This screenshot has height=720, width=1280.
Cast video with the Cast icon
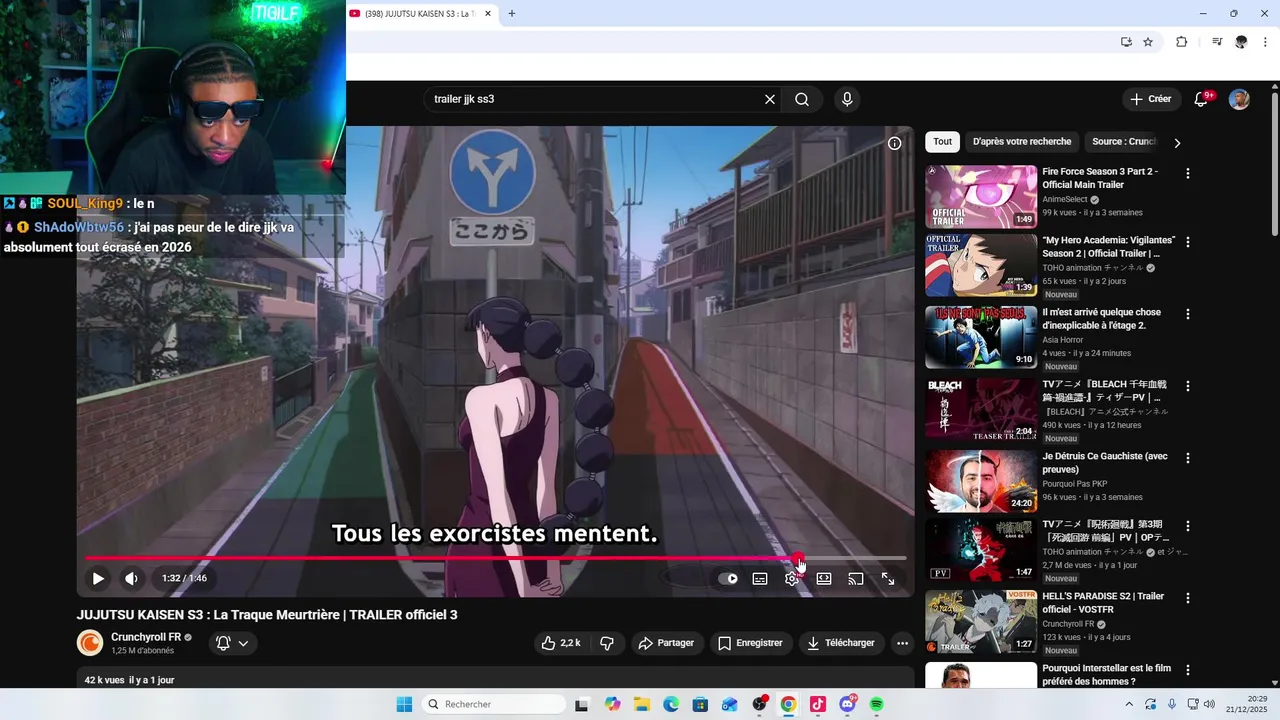(x=856, y=578)
